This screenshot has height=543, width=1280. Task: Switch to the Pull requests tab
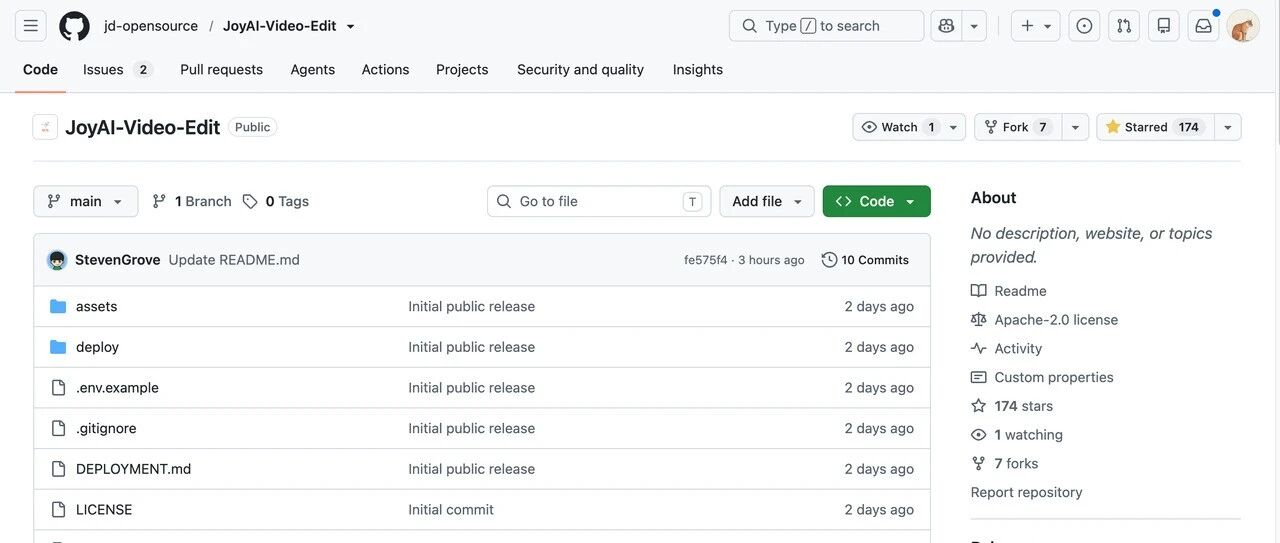coord(221,70)
